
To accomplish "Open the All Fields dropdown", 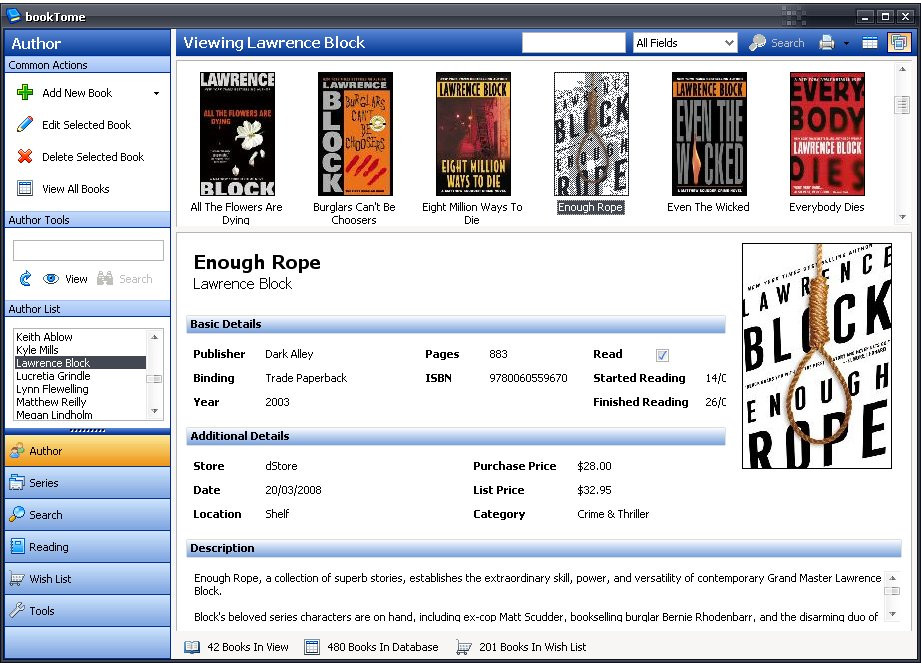I will (x=685, y=43).
